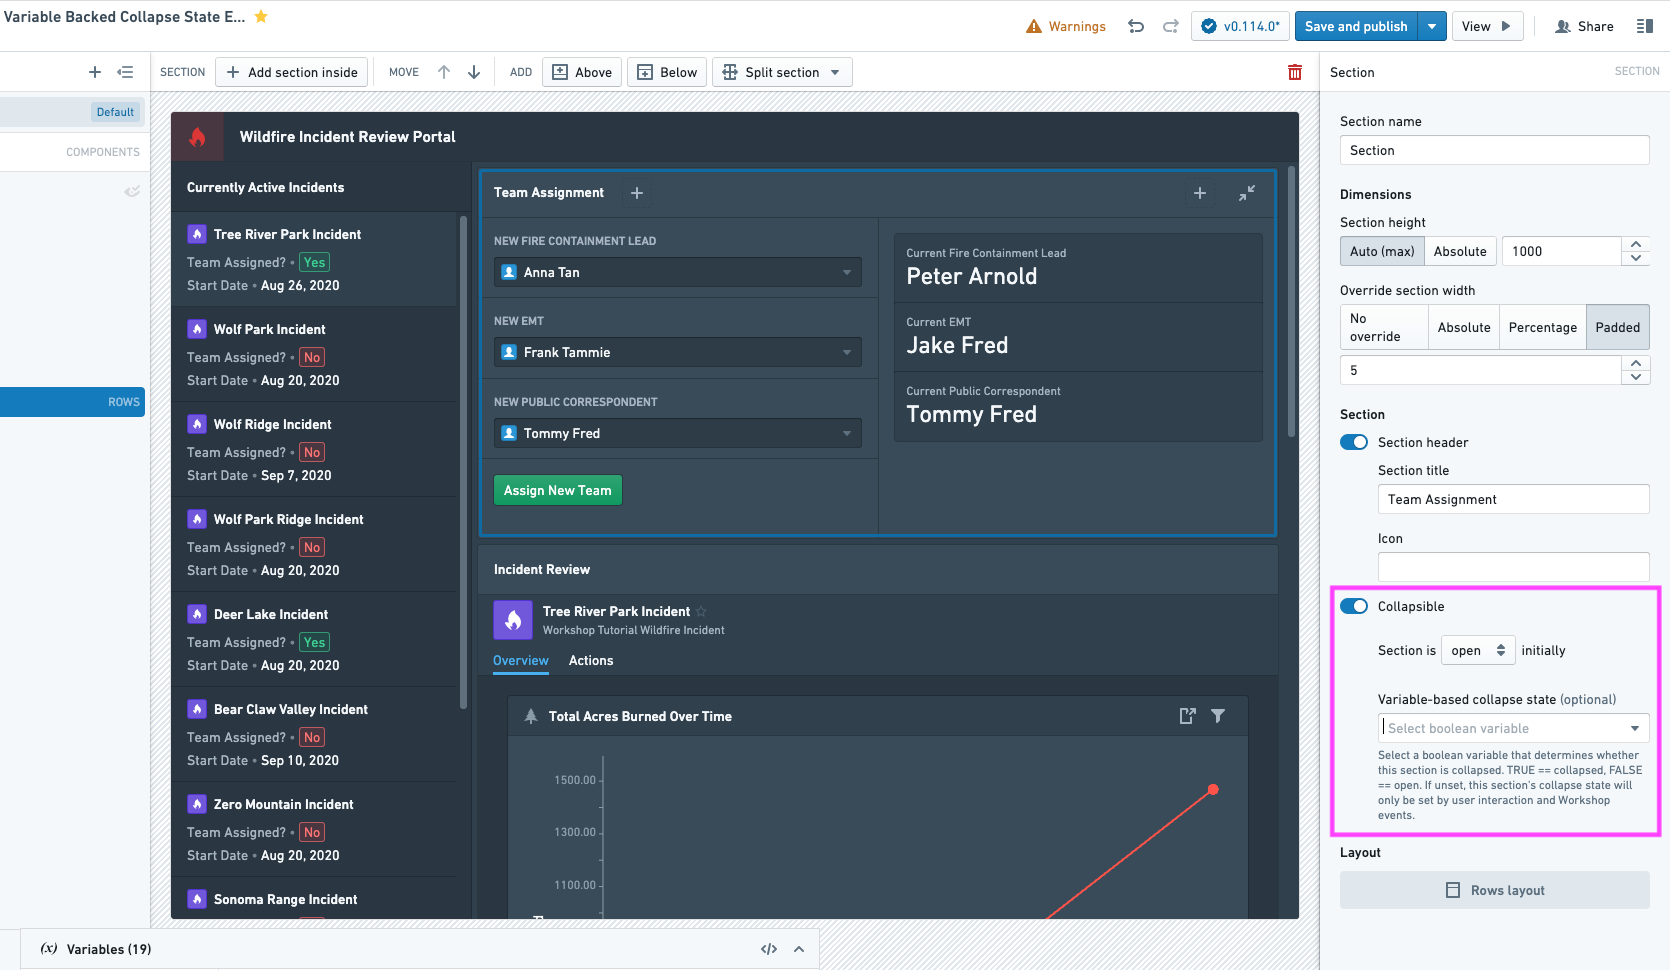Click the chart's red data point
1670x970 pixels.
[1213, 790]
